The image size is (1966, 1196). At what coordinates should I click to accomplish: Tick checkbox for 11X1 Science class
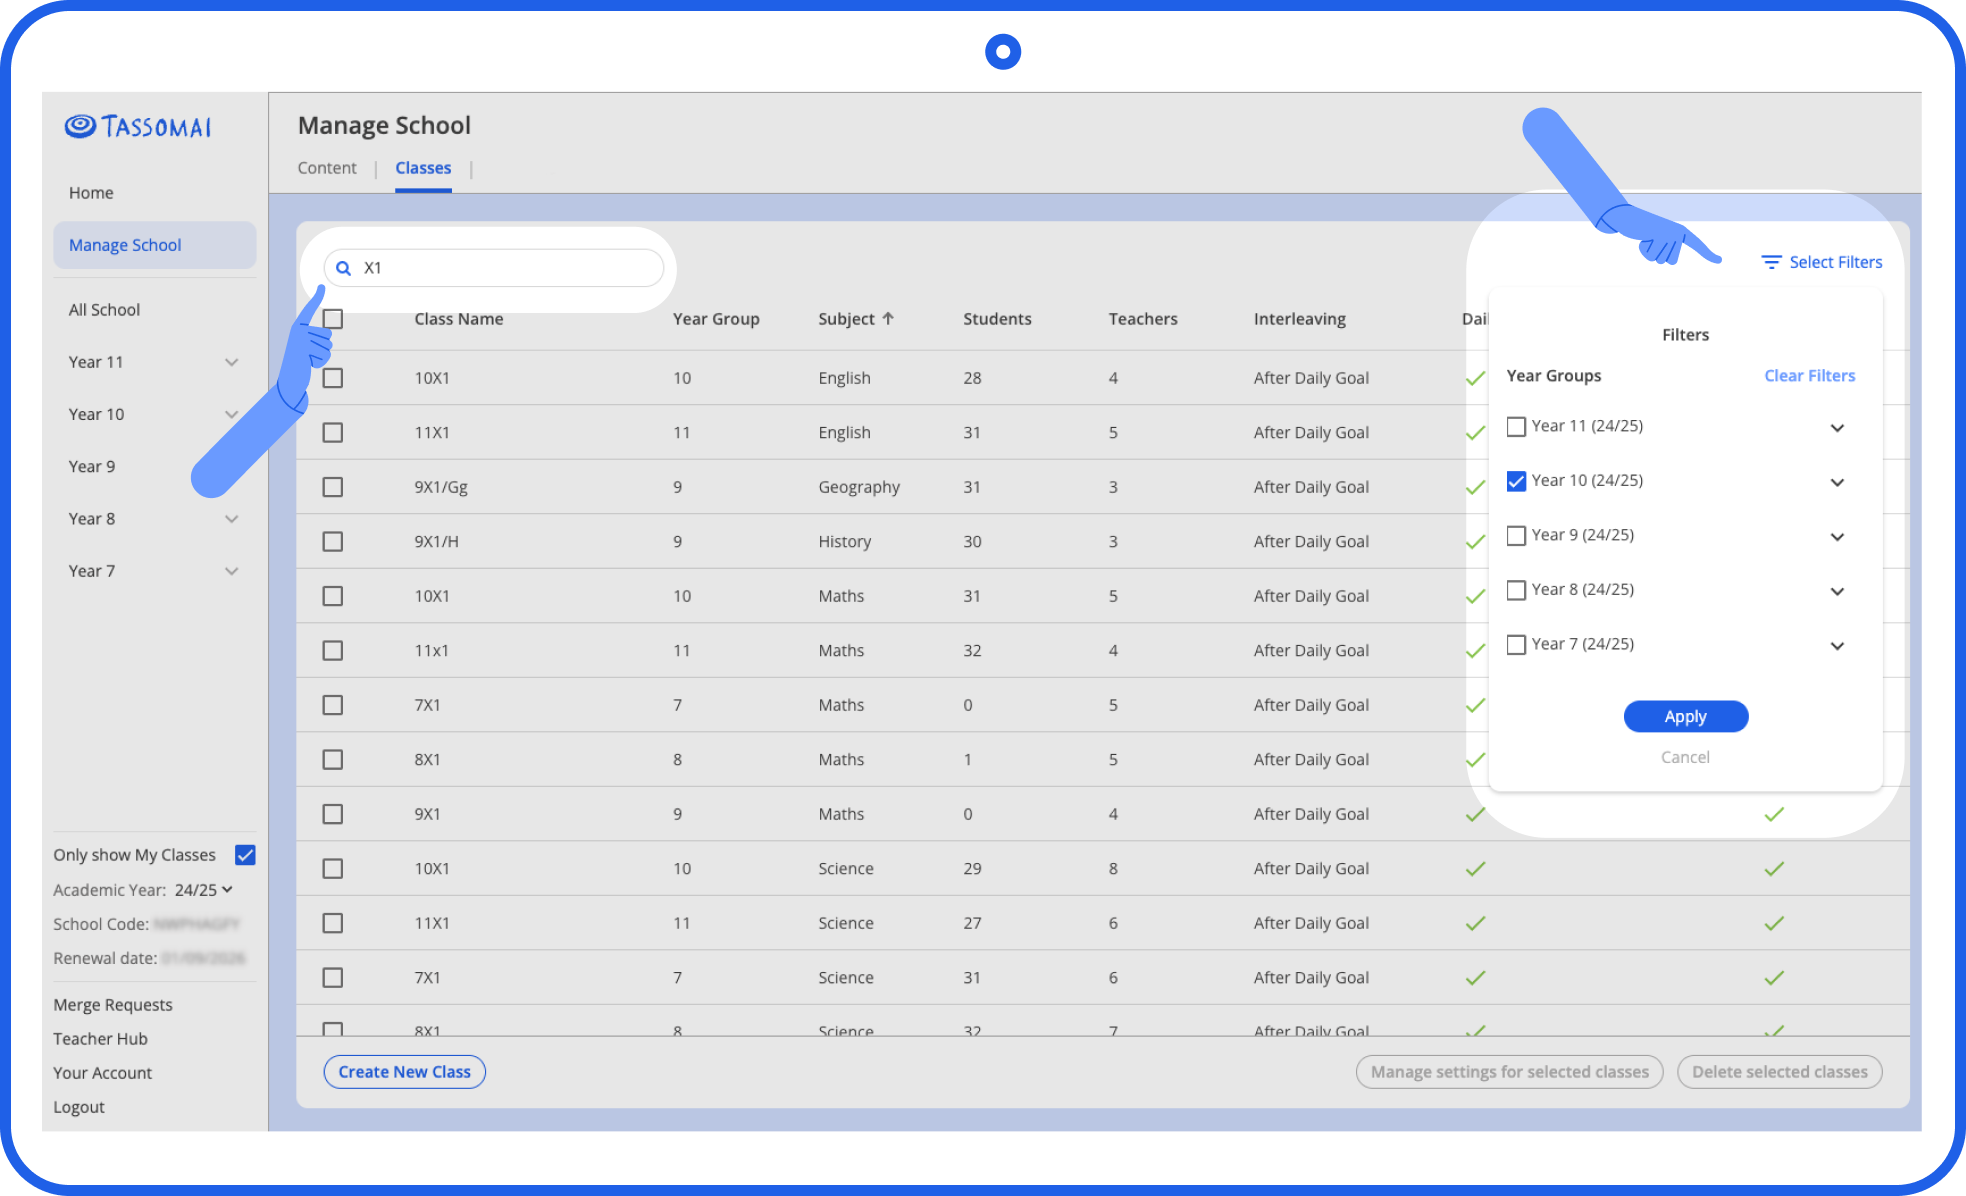333,923
